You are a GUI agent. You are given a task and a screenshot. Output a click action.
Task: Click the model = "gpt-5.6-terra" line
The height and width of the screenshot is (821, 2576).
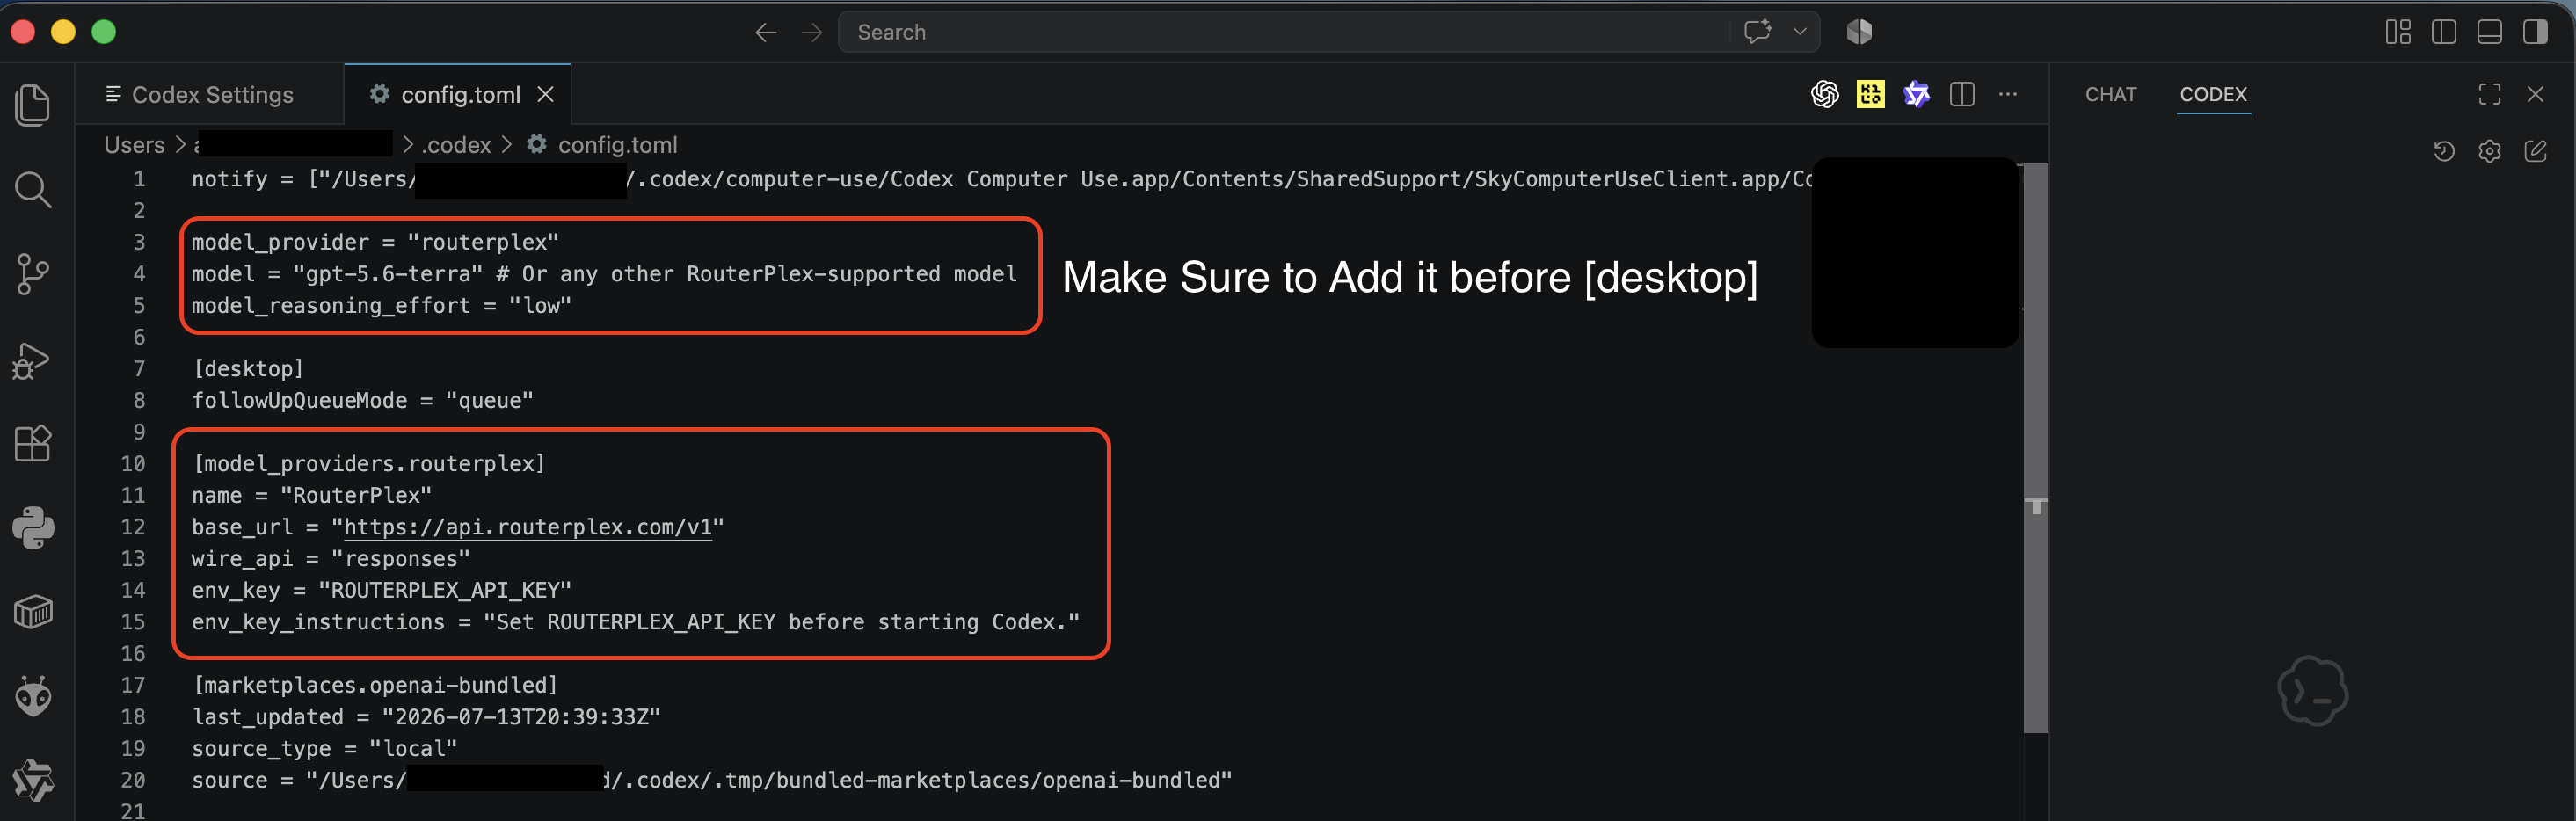point(604,274)
